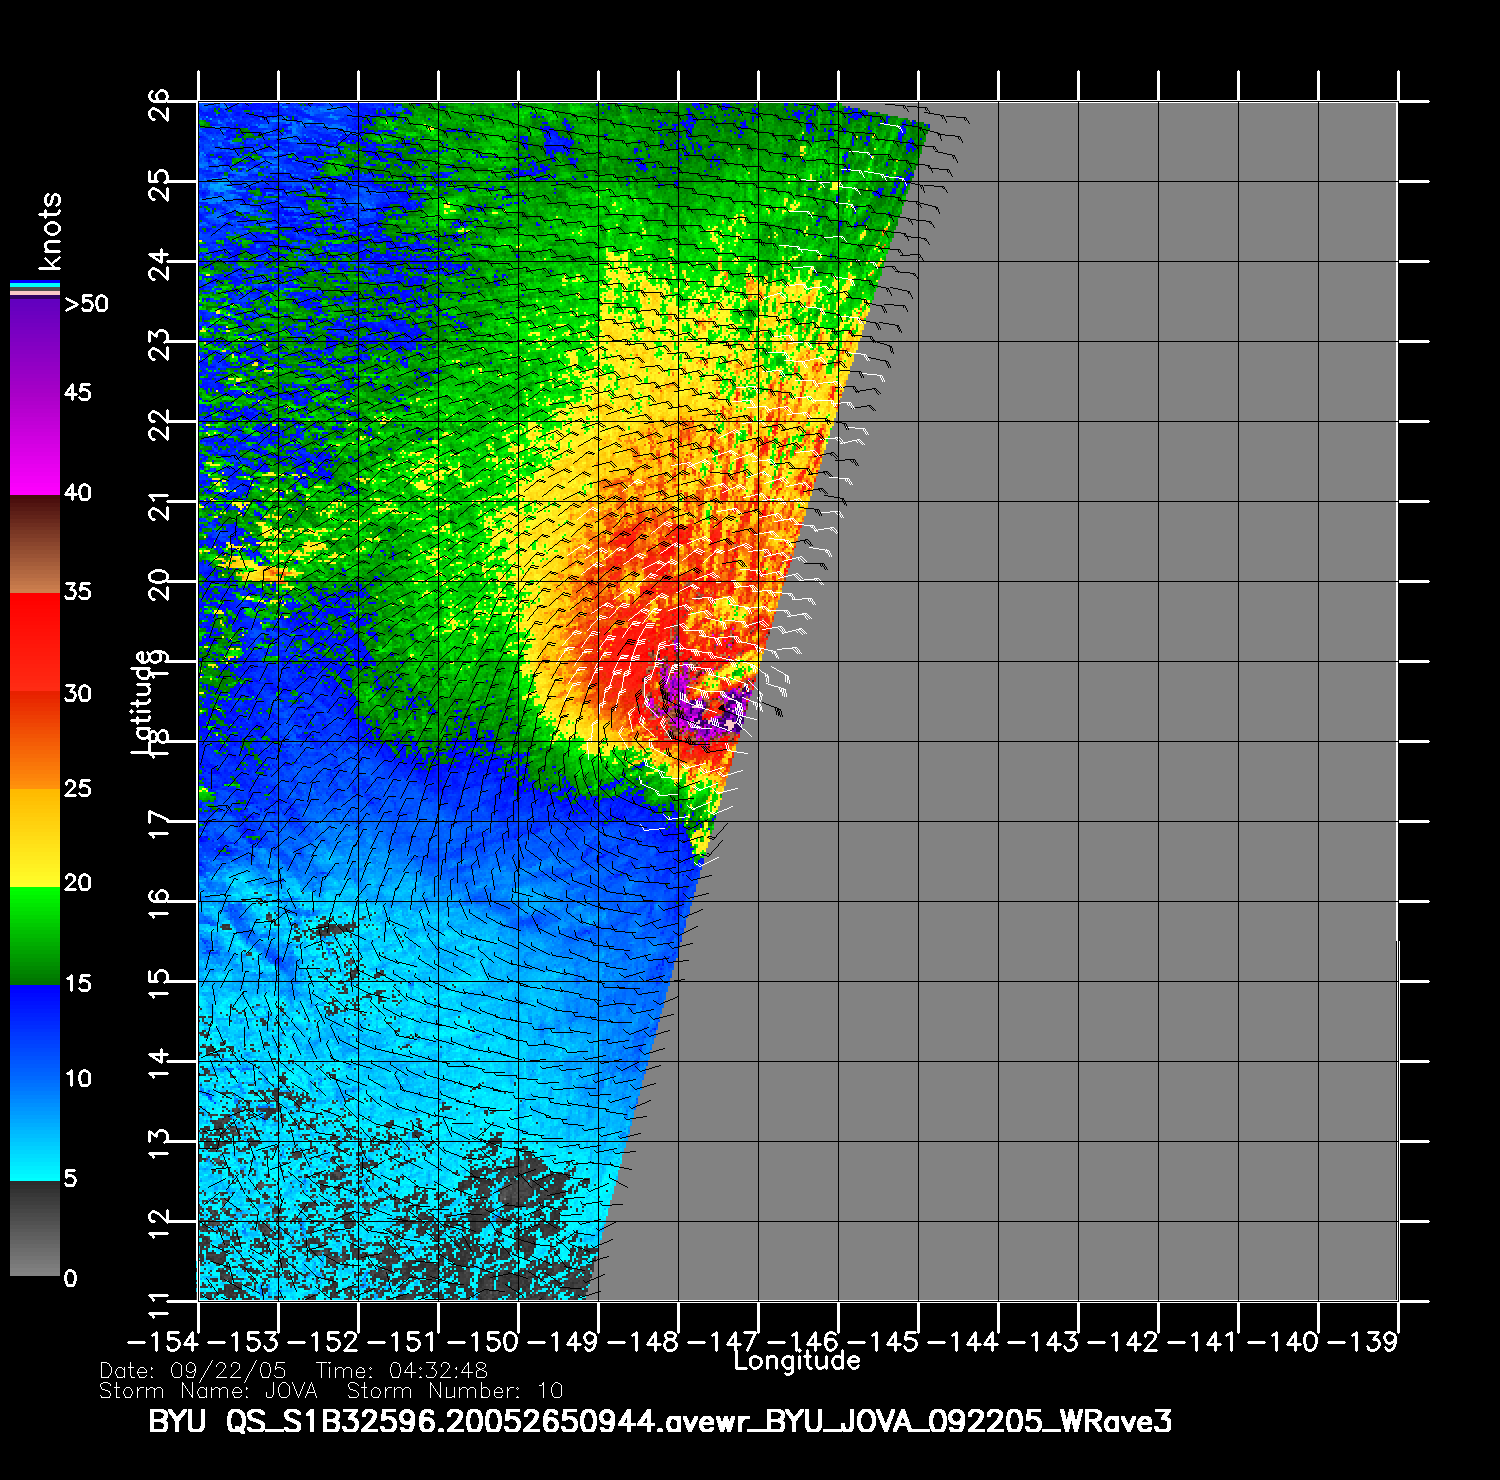Click the 26 latitude tick label

point(160,103)
